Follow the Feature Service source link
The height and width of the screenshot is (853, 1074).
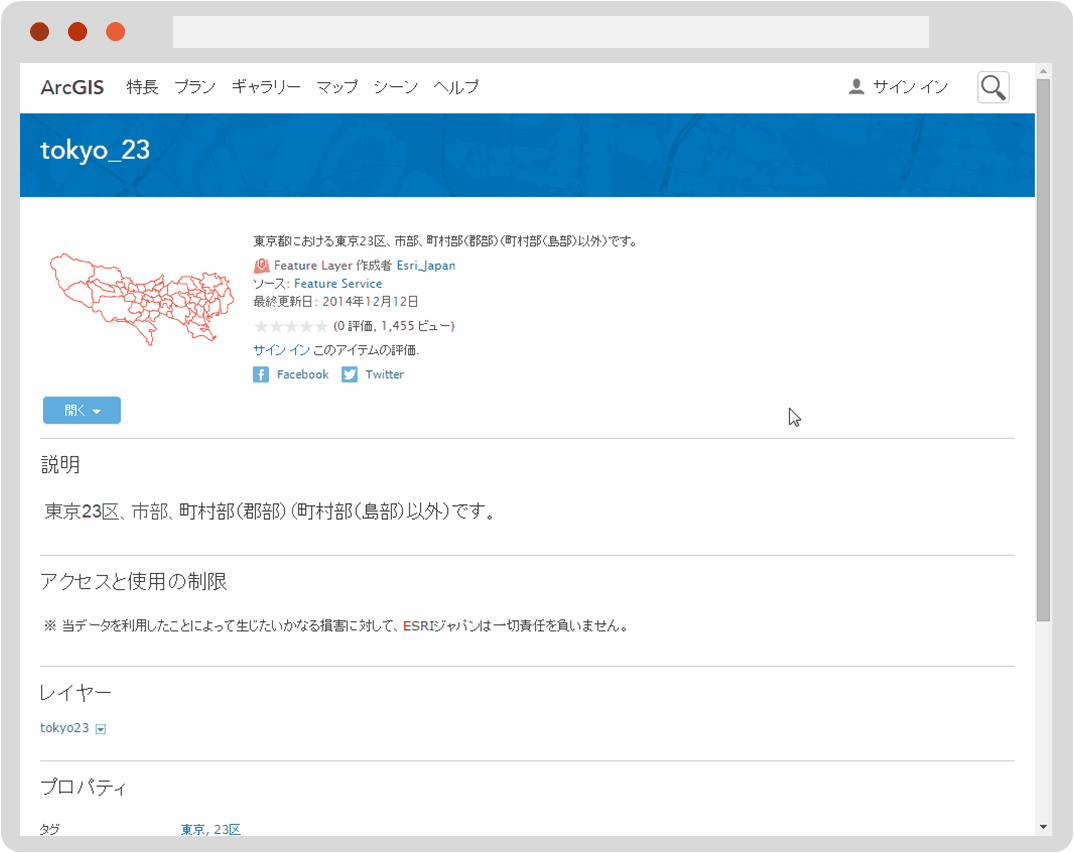click(x=338, y=284)
